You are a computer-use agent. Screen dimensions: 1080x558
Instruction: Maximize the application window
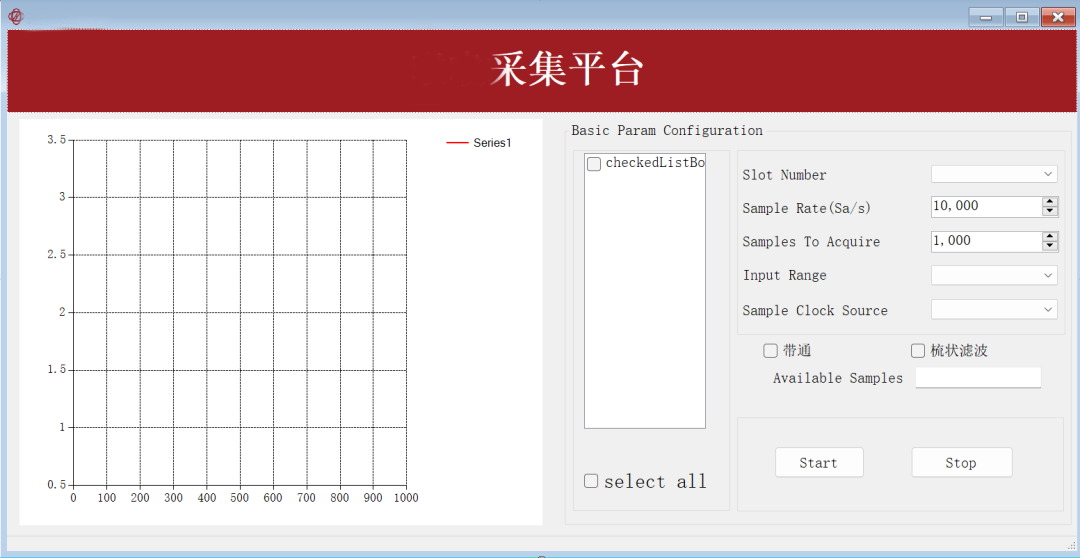click(x=1022, y=17)
